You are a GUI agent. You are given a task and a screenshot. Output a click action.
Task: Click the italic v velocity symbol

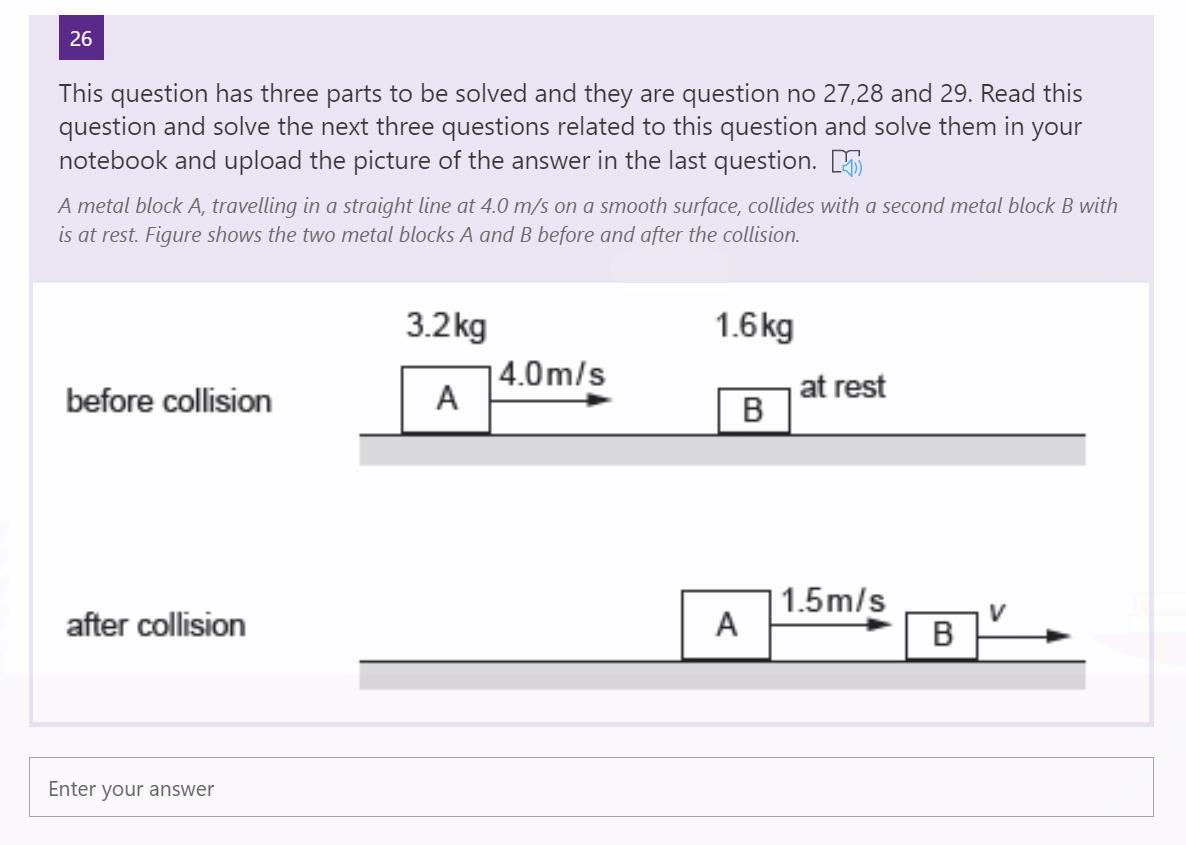tap(997, 611)
